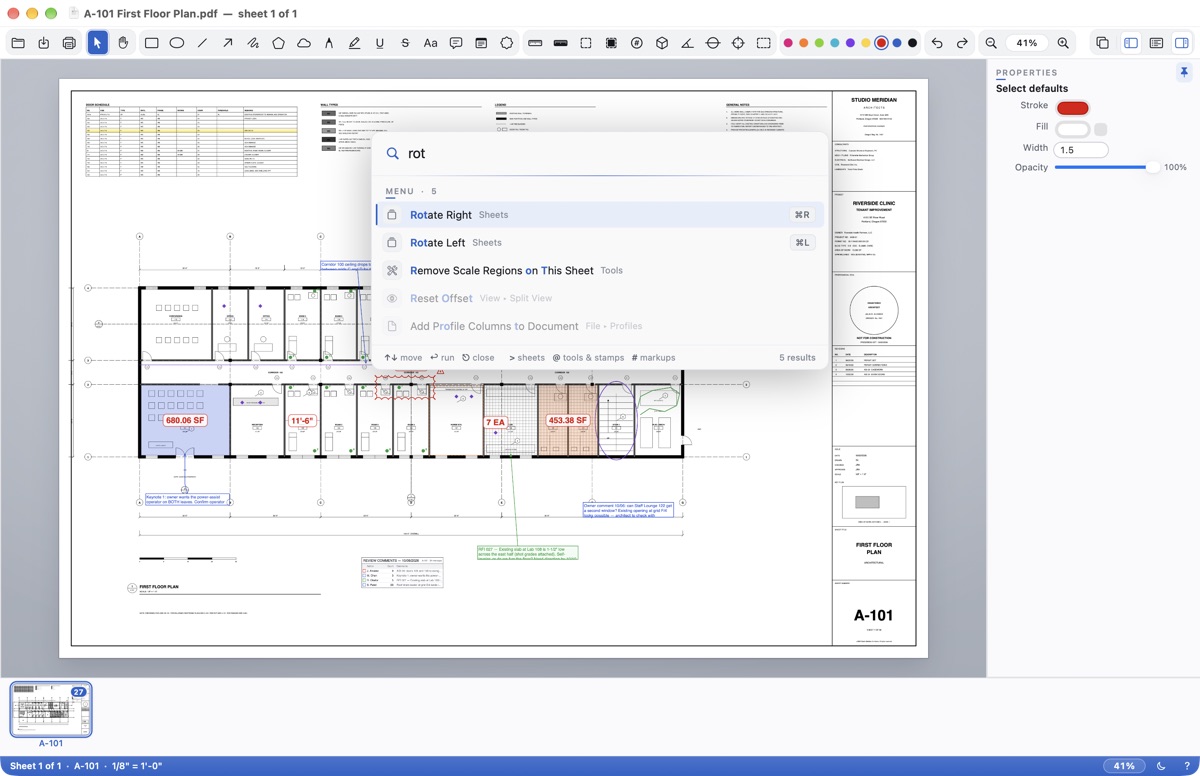Click the Width input field
This screenshot has width=1200, height=776.
1081,150
